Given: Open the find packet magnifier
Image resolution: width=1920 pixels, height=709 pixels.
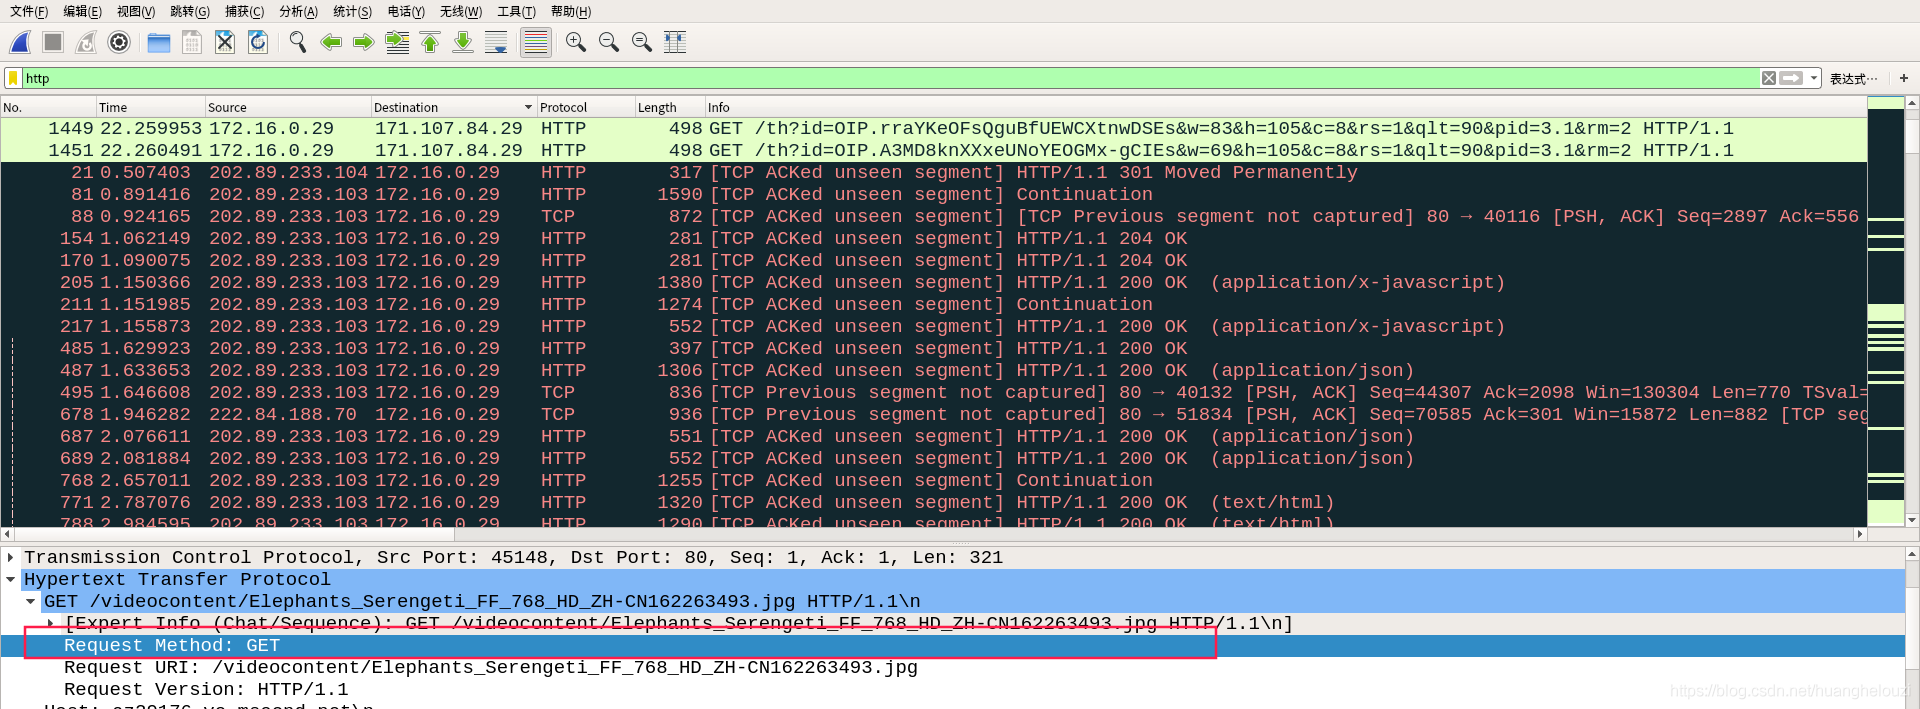Looking at the screenshot, I should tap(297, 42).
